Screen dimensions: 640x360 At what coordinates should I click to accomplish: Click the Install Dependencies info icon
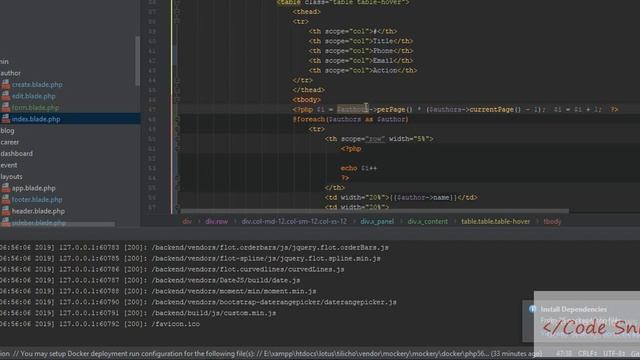click(x=532, y=309)
